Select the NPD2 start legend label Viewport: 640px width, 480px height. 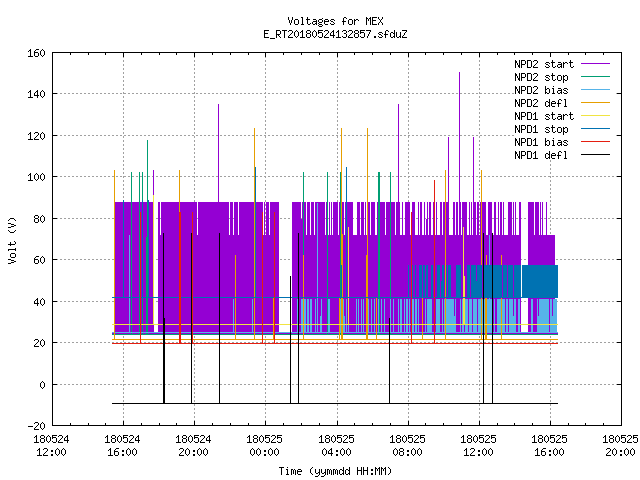544,64
